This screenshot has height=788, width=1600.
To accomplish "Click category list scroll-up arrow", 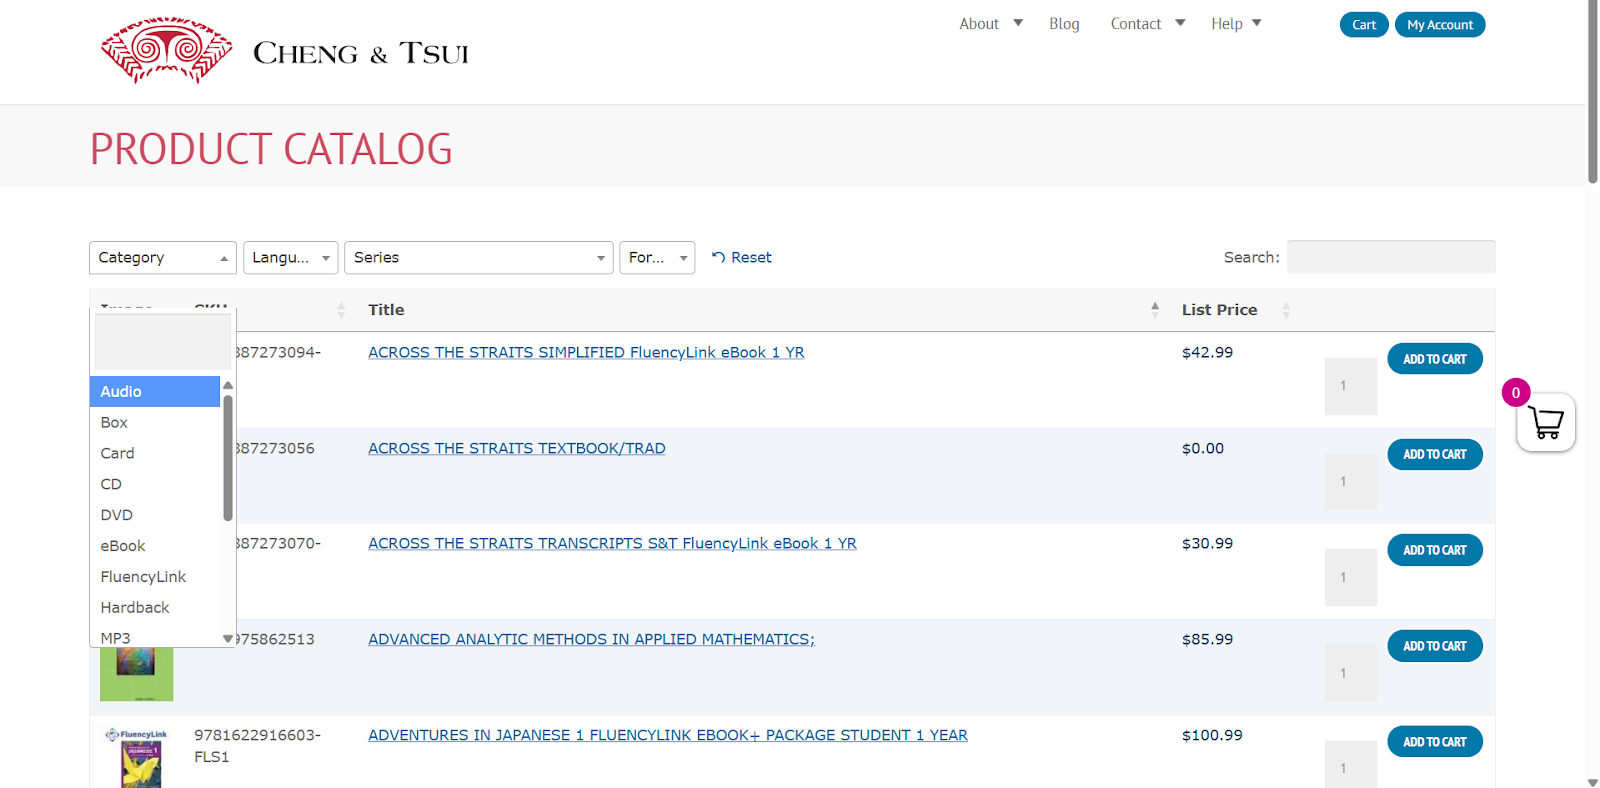I will tap(228, 385).
